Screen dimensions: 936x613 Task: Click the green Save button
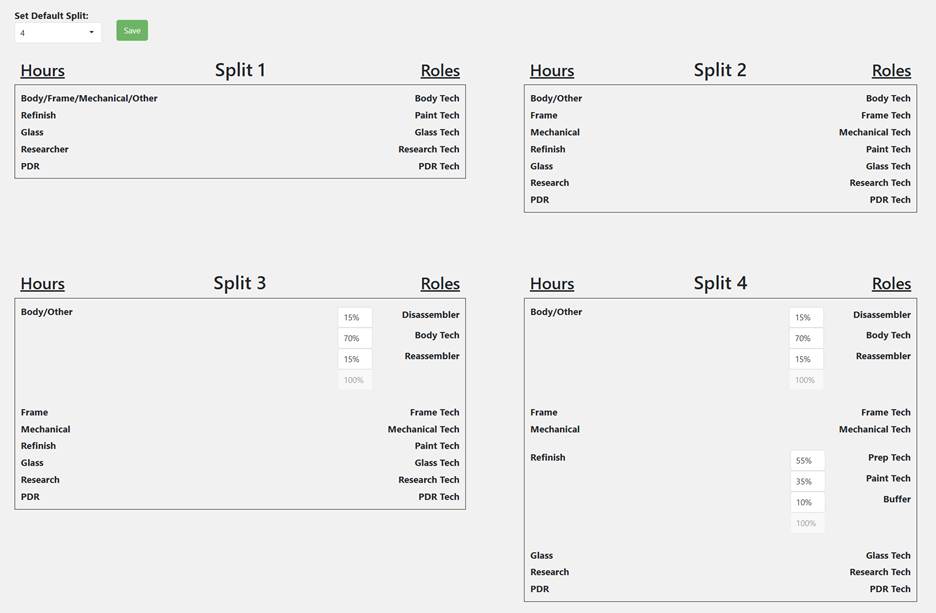tap(132, 31)
